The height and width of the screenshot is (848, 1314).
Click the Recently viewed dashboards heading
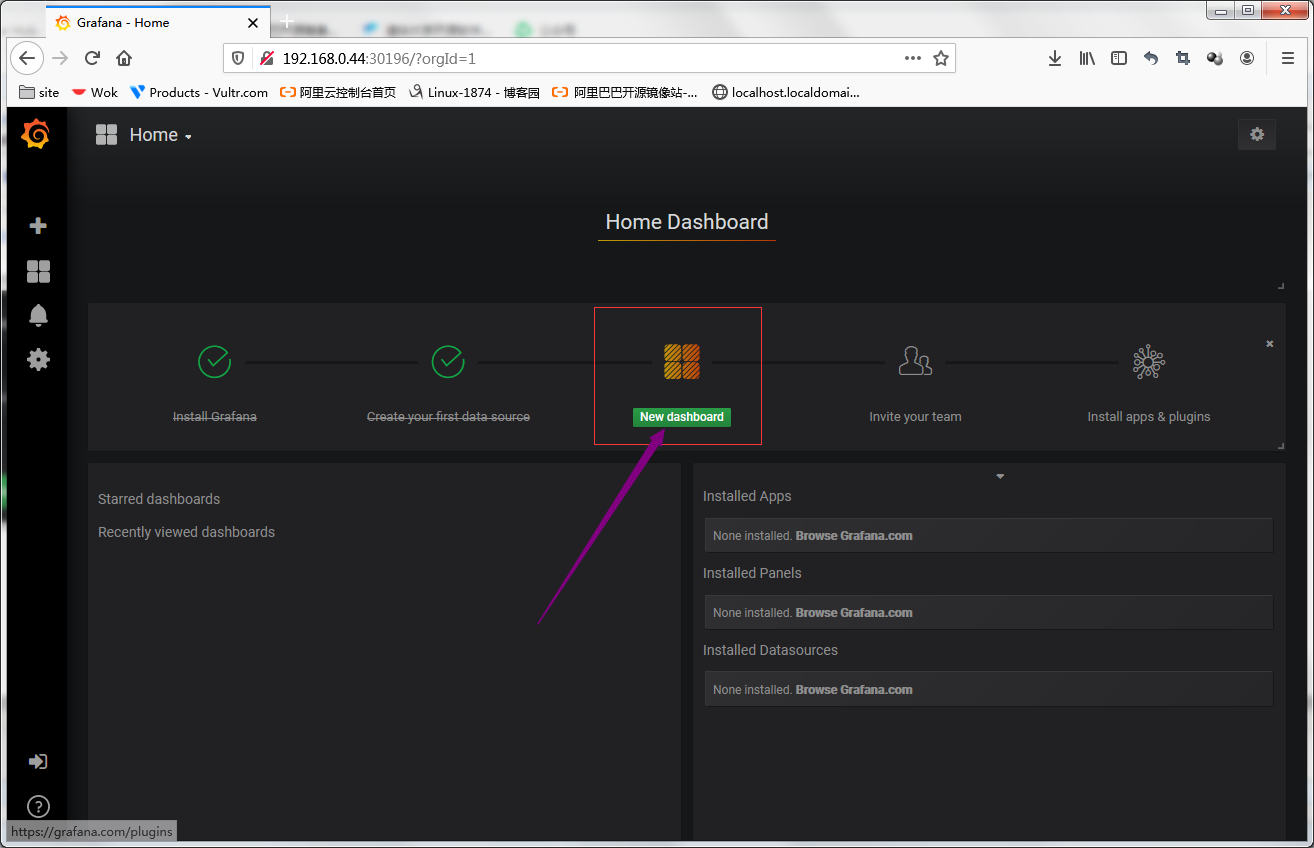click(186, 532)
